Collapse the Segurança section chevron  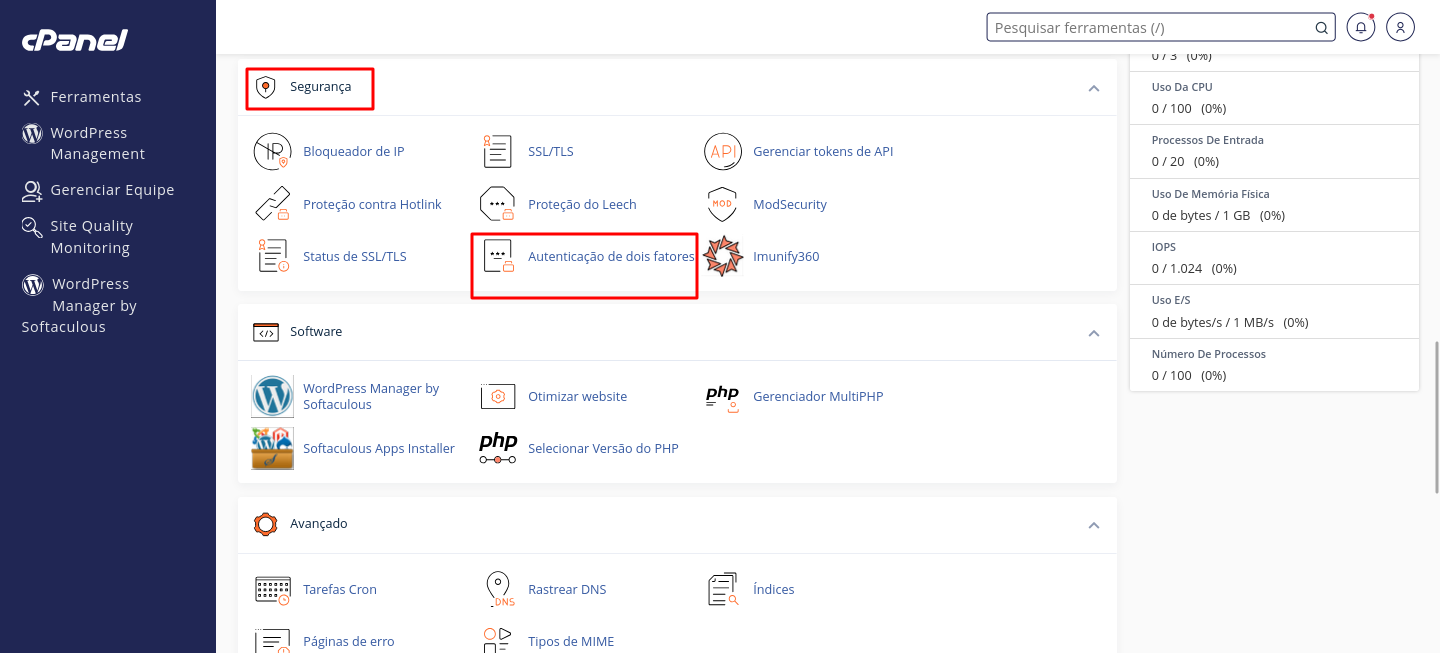tap(1093, 88)
